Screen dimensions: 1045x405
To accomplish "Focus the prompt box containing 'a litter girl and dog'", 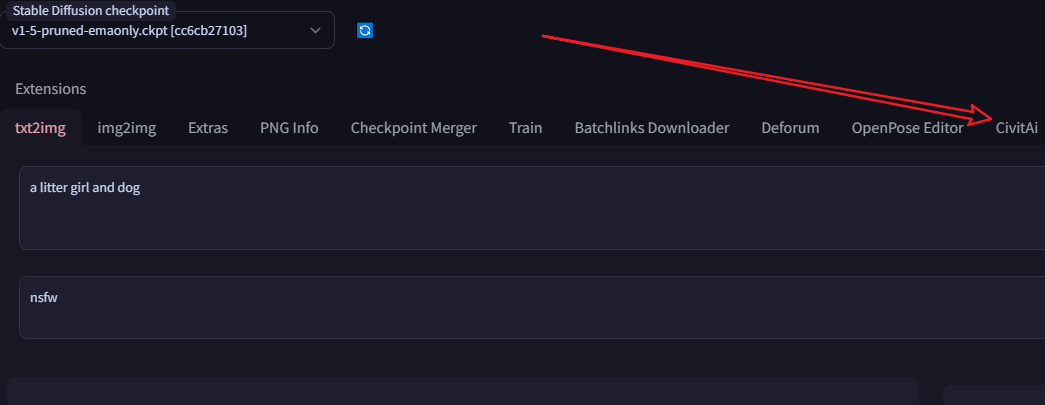I will pos(532,208).
